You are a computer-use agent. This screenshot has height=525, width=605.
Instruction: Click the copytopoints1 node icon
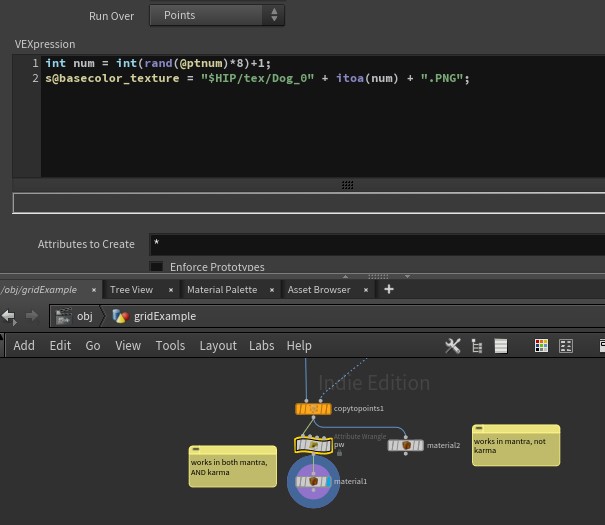click(313, 408)
